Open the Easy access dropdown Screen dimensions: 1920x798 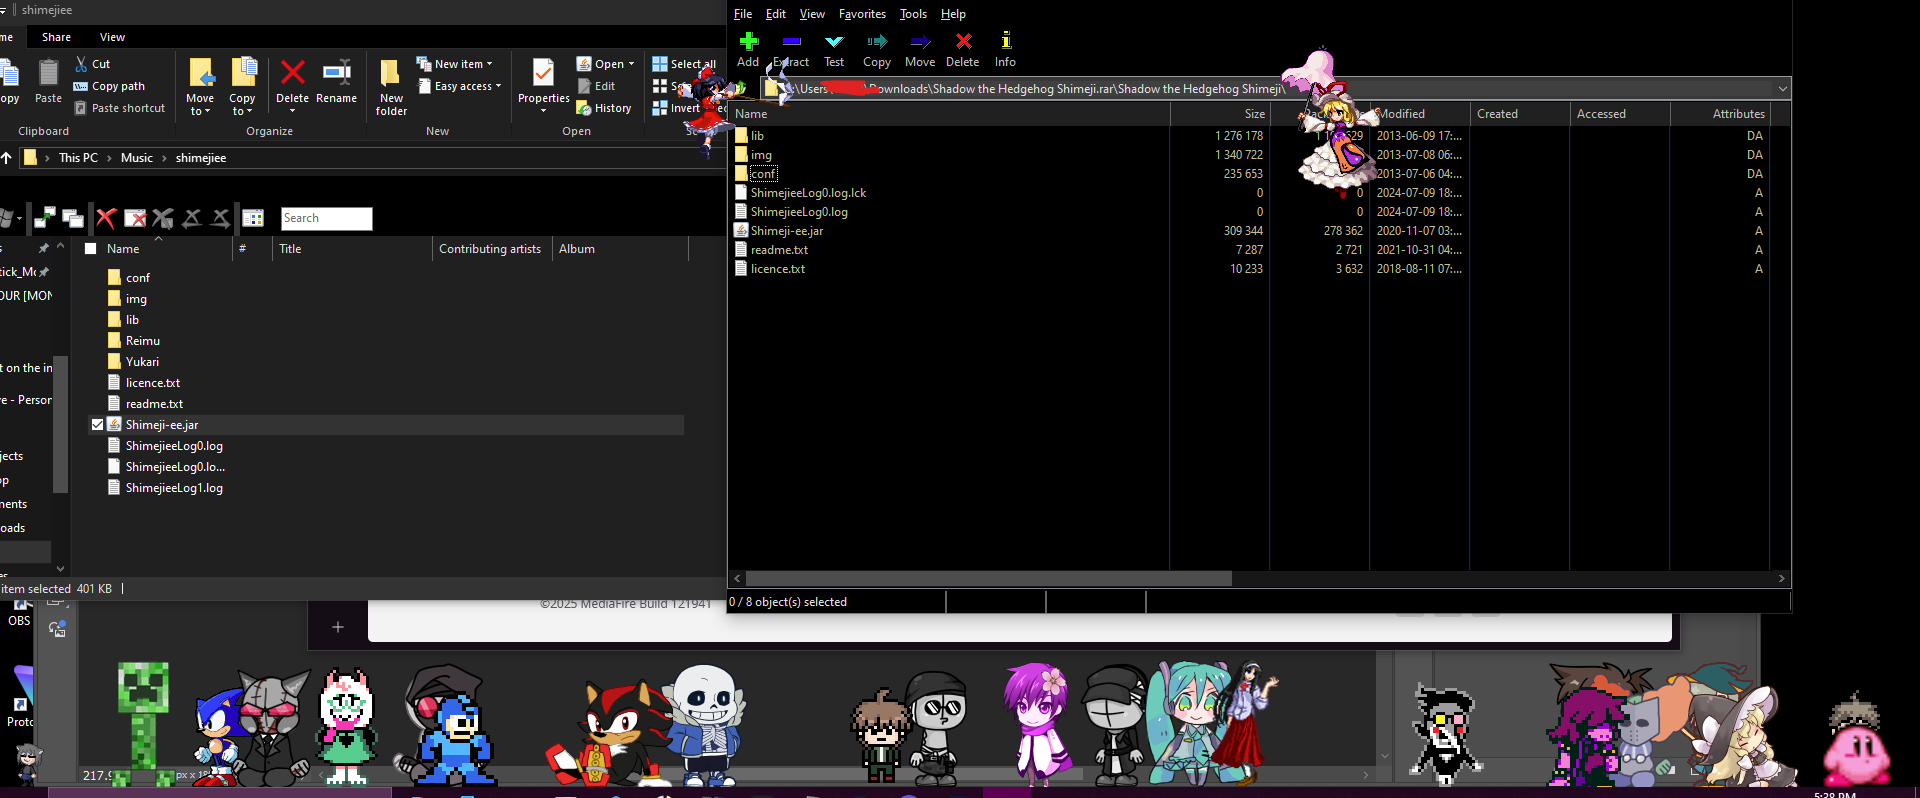463,86
